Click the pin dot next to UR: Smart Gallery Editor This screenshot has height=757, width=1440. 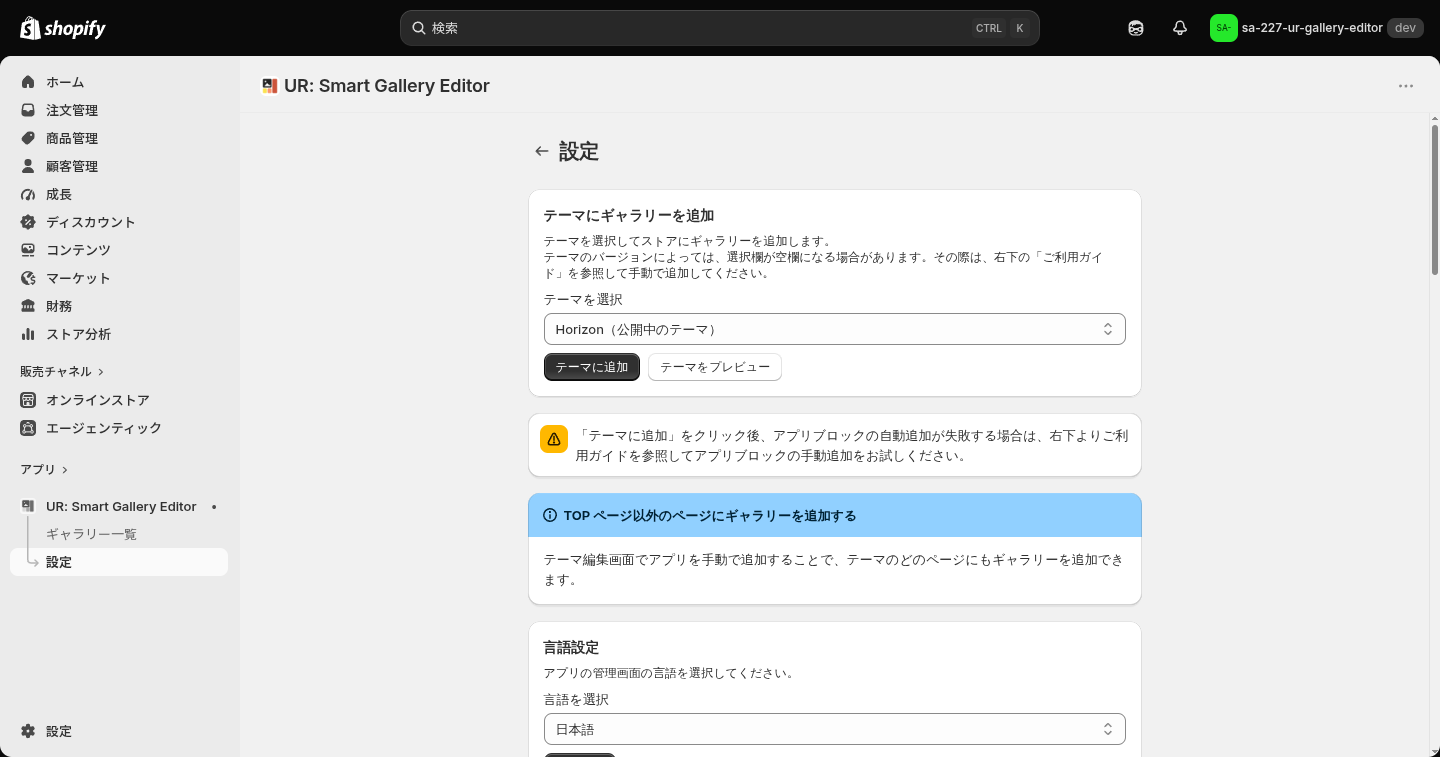[214, 507]
